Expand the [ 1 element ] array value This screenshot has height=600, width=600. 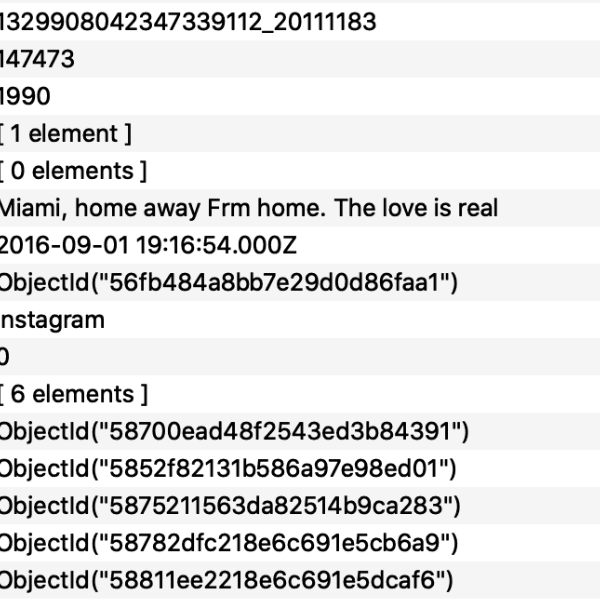coord(66,134)
